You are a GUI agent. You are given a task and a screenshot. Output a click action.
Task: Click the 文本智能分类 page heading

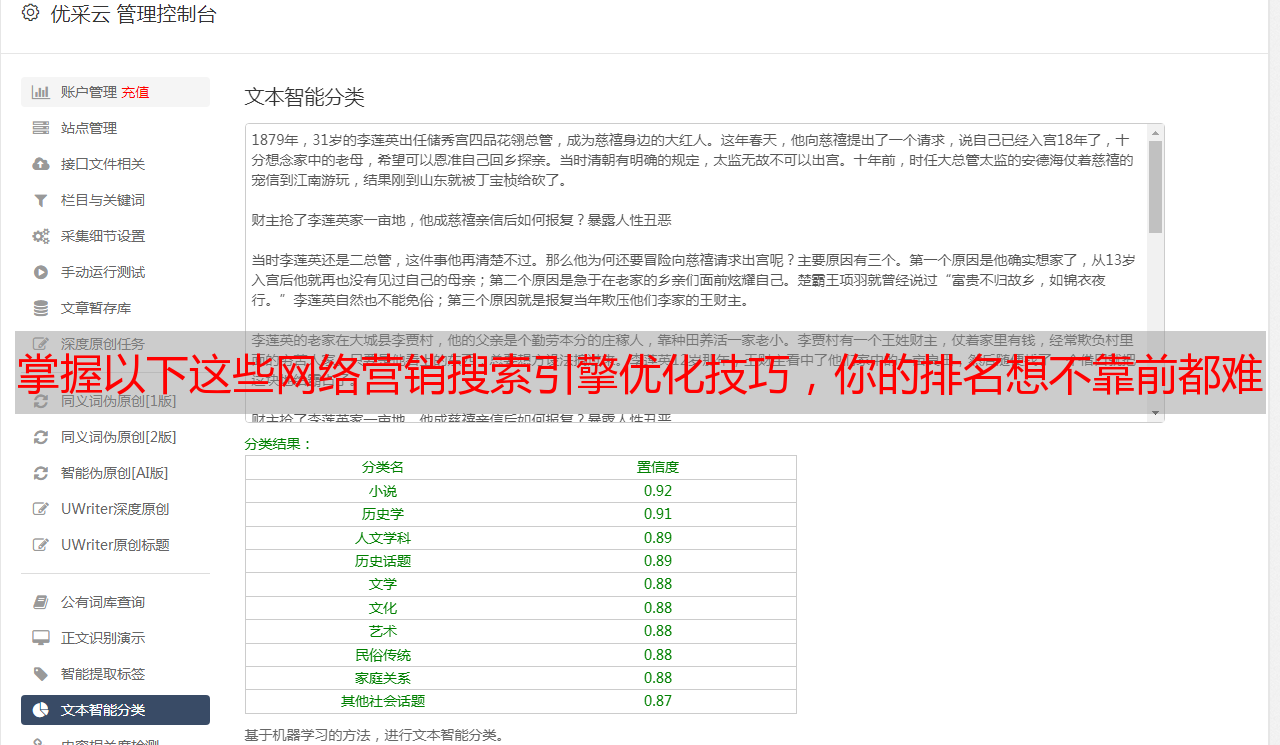pos(305,97)
